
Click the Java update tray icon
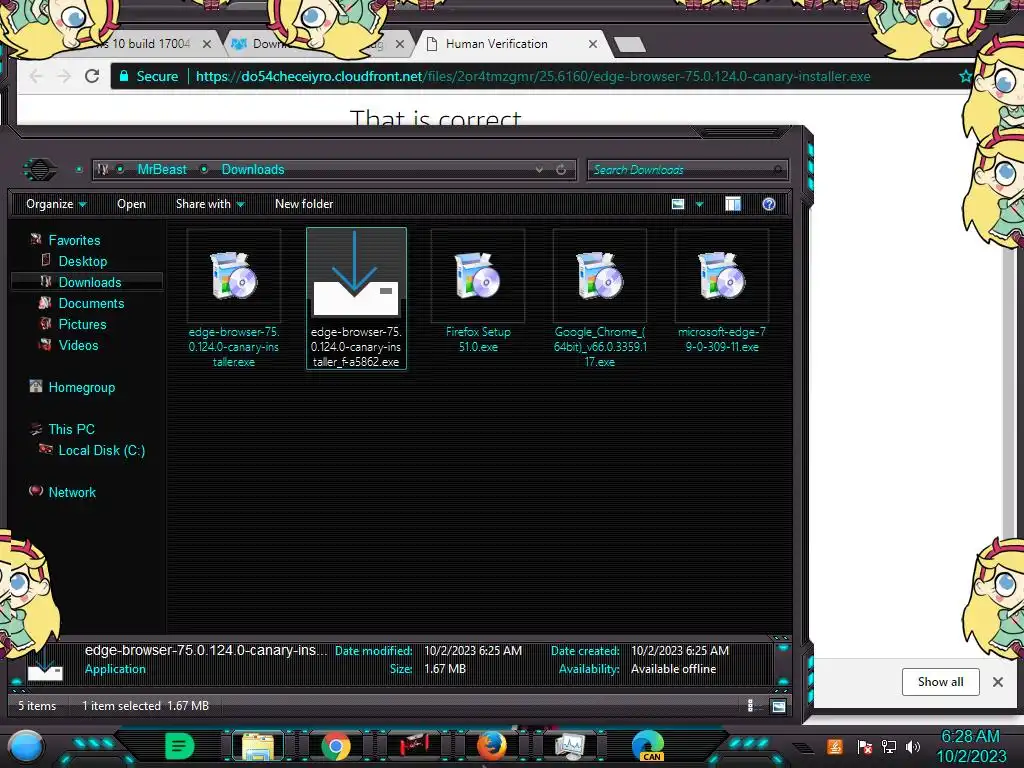(x=835, y=746)
